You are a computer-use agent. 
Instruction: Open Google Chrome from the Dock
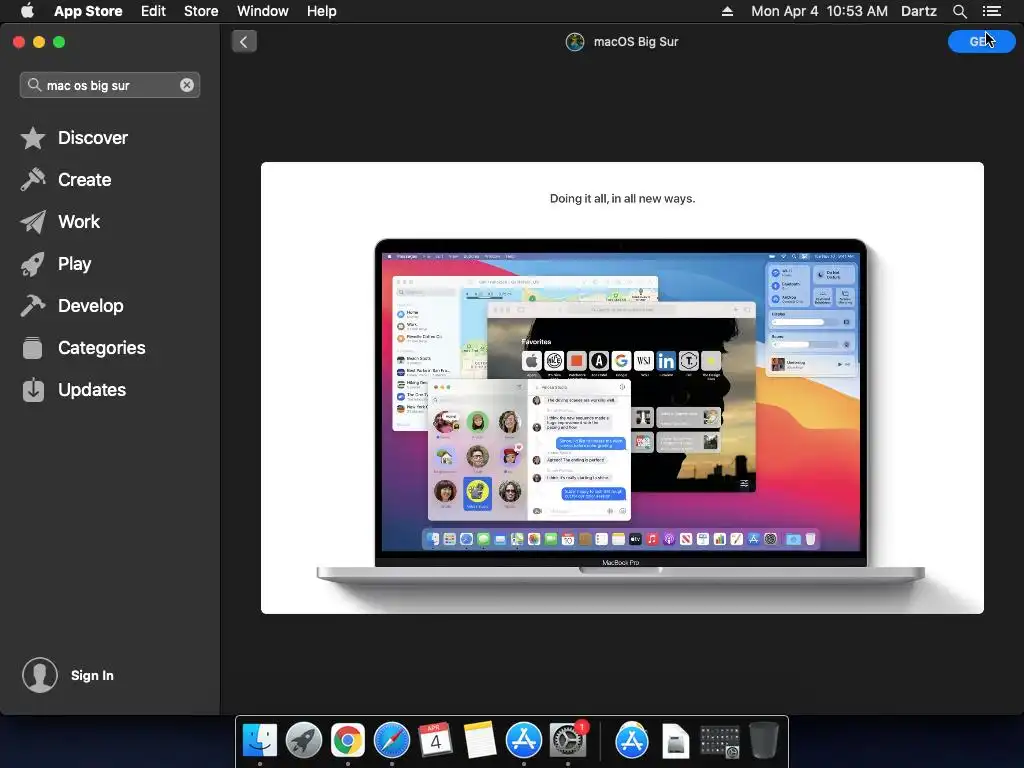(x=347, y=741)
